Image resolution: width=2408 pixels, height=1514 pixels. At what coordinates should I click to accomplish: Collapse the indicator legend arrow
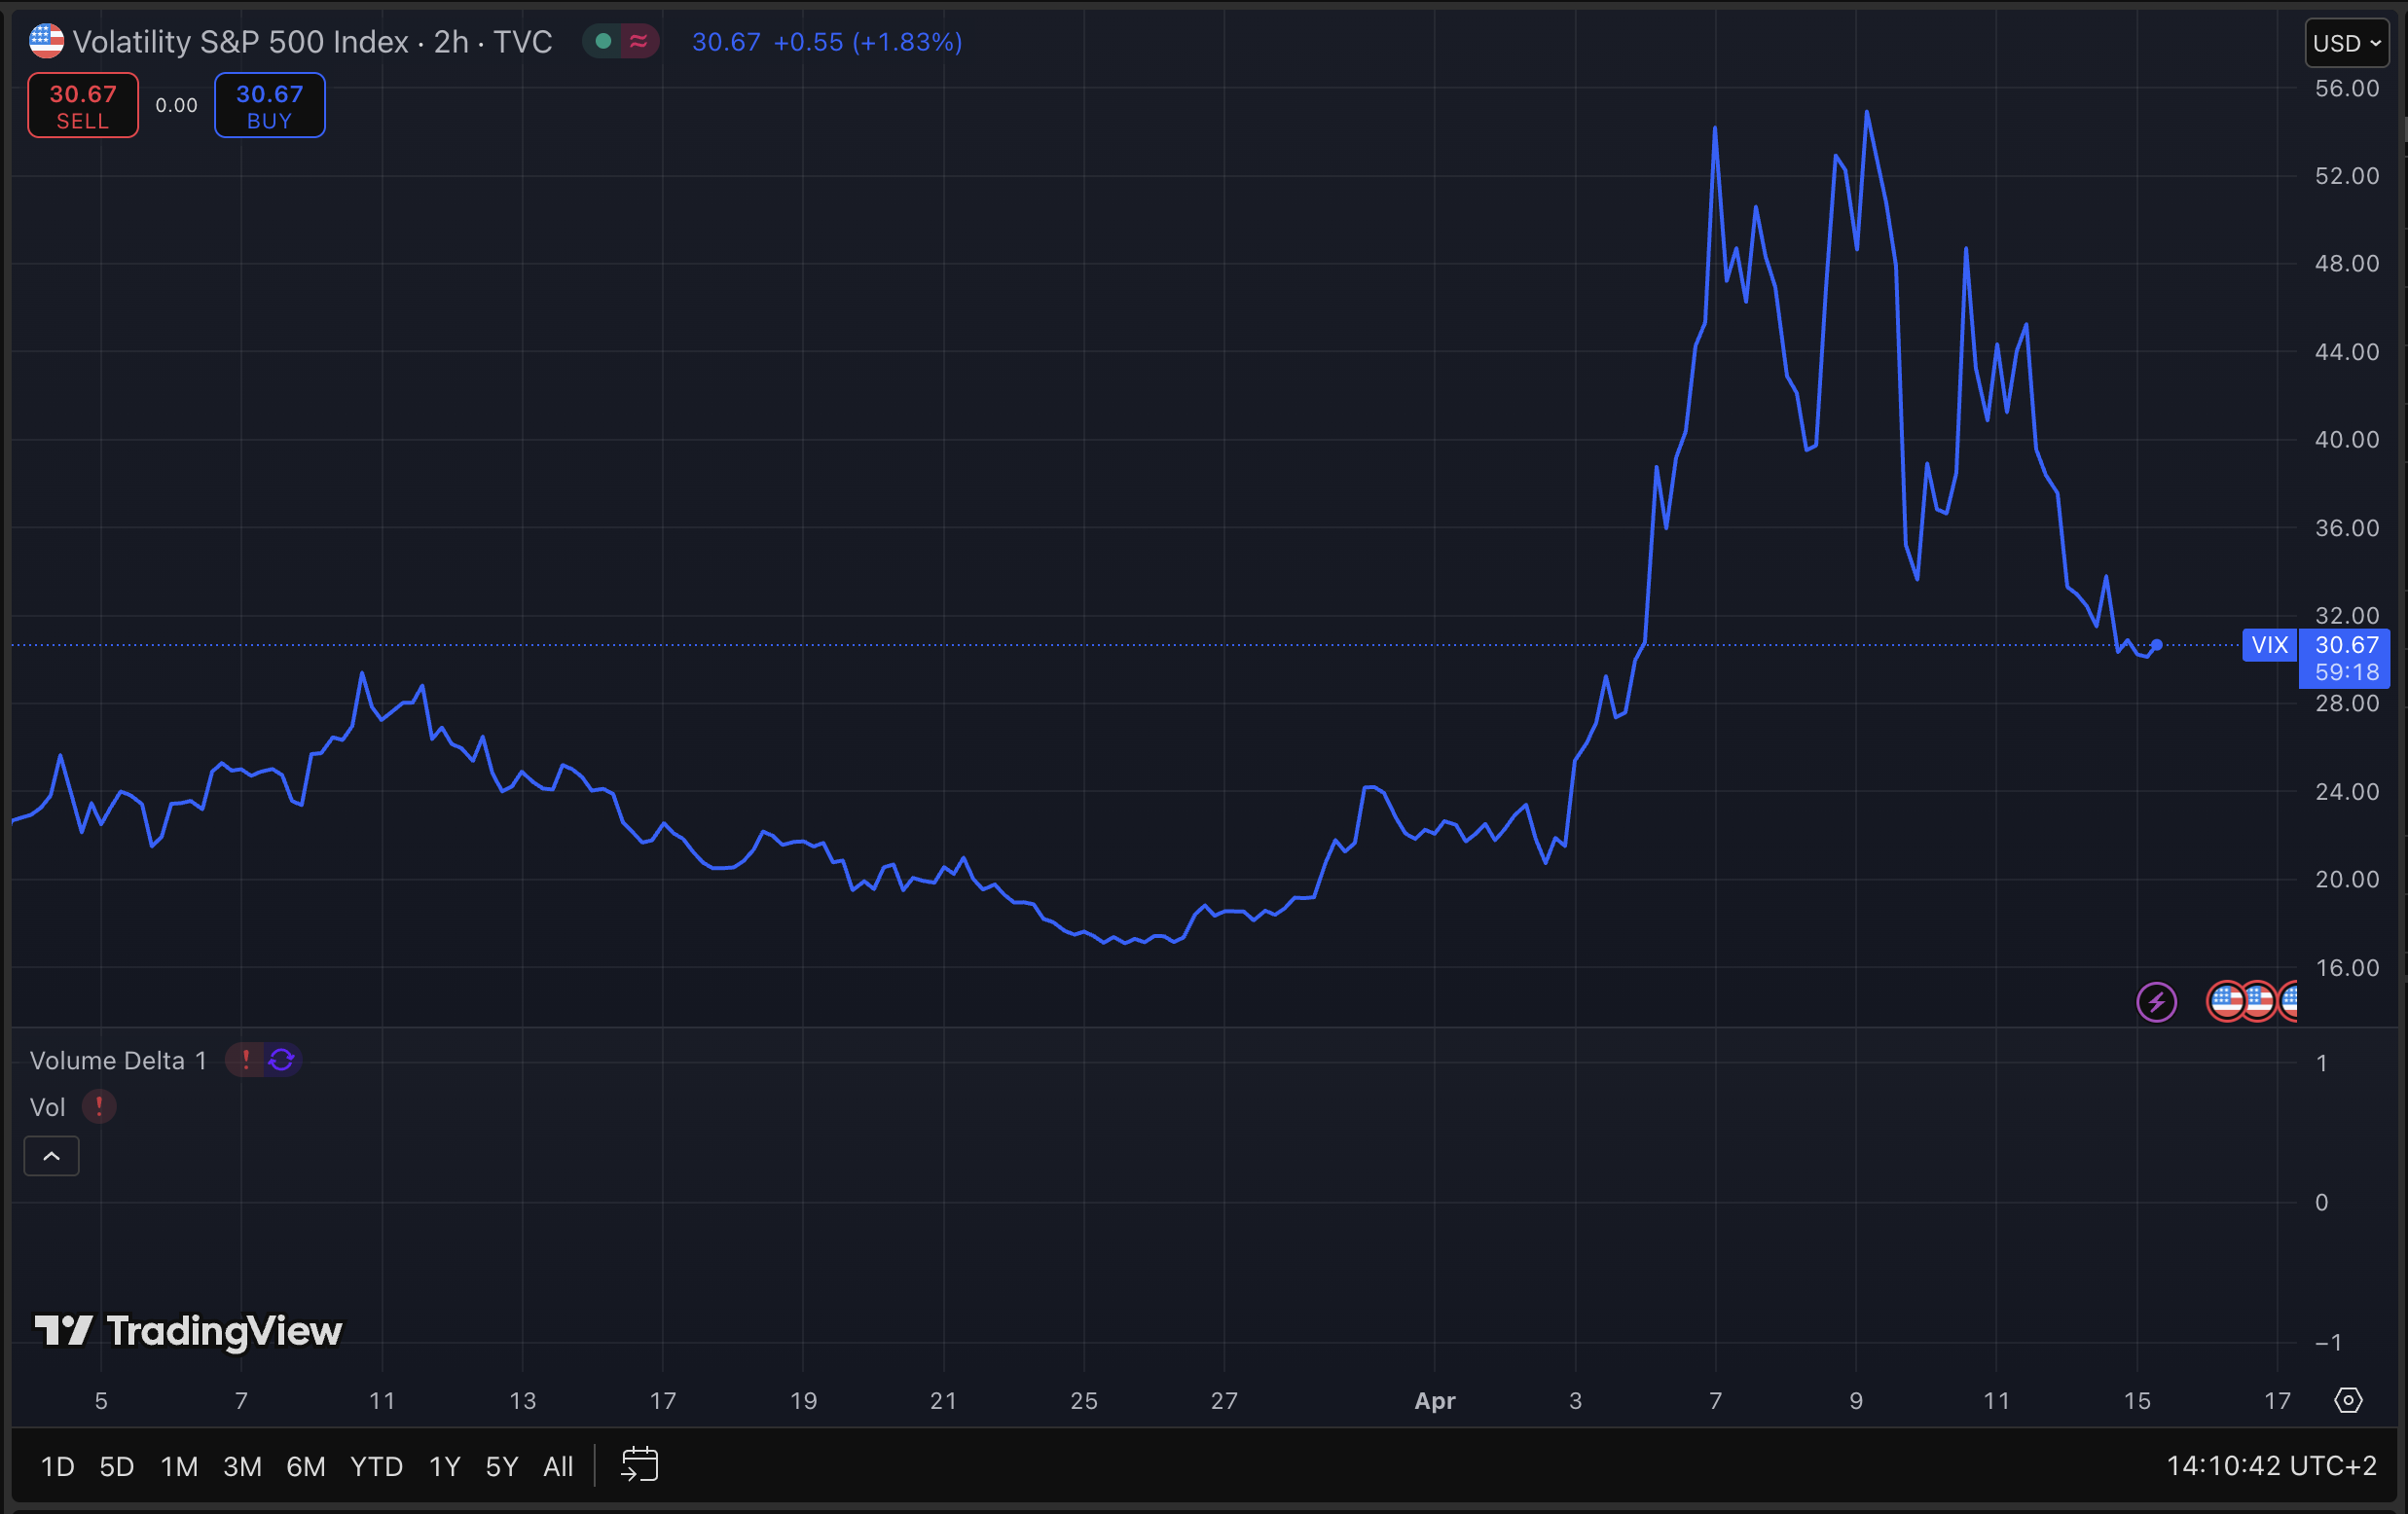(52, 1156)
